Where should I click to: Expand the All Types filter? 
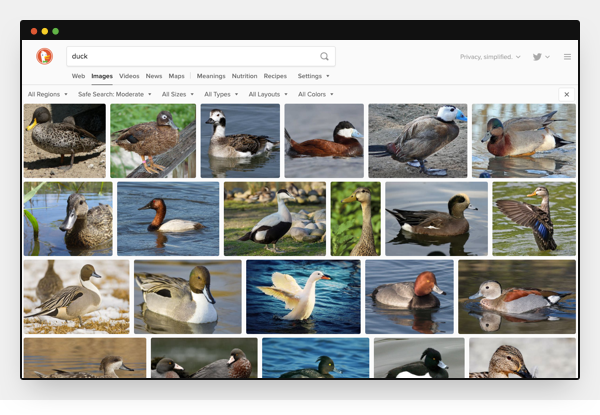pyautogui.click(x=221, y=94)
